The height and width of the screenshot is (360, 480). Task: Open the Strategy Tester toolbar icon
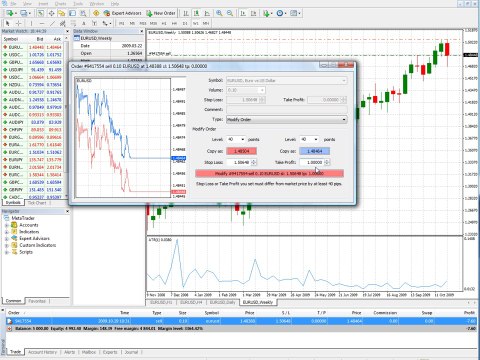[83, 13]
